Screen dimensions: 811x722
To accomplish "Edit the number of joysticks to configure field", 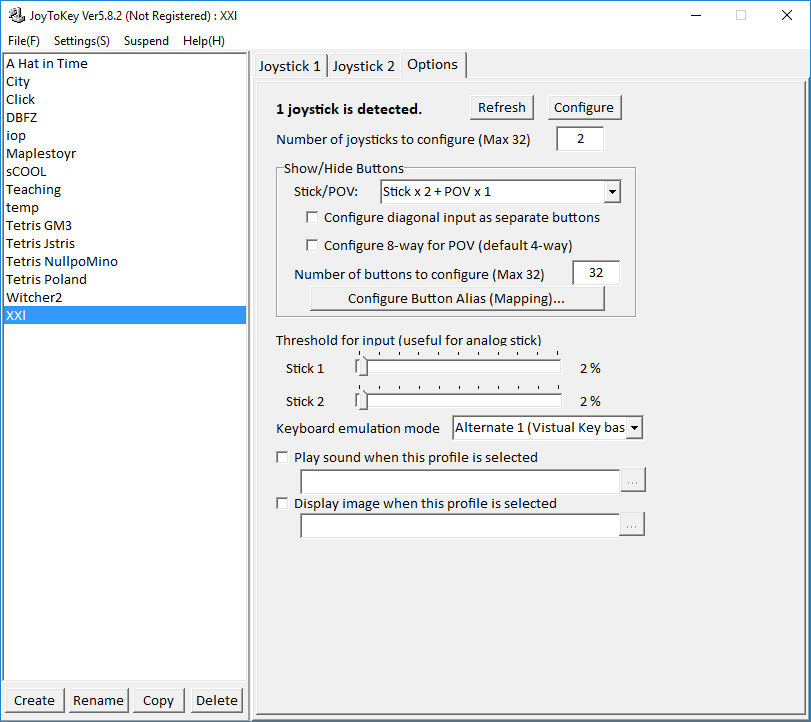I will coord(580,139).
